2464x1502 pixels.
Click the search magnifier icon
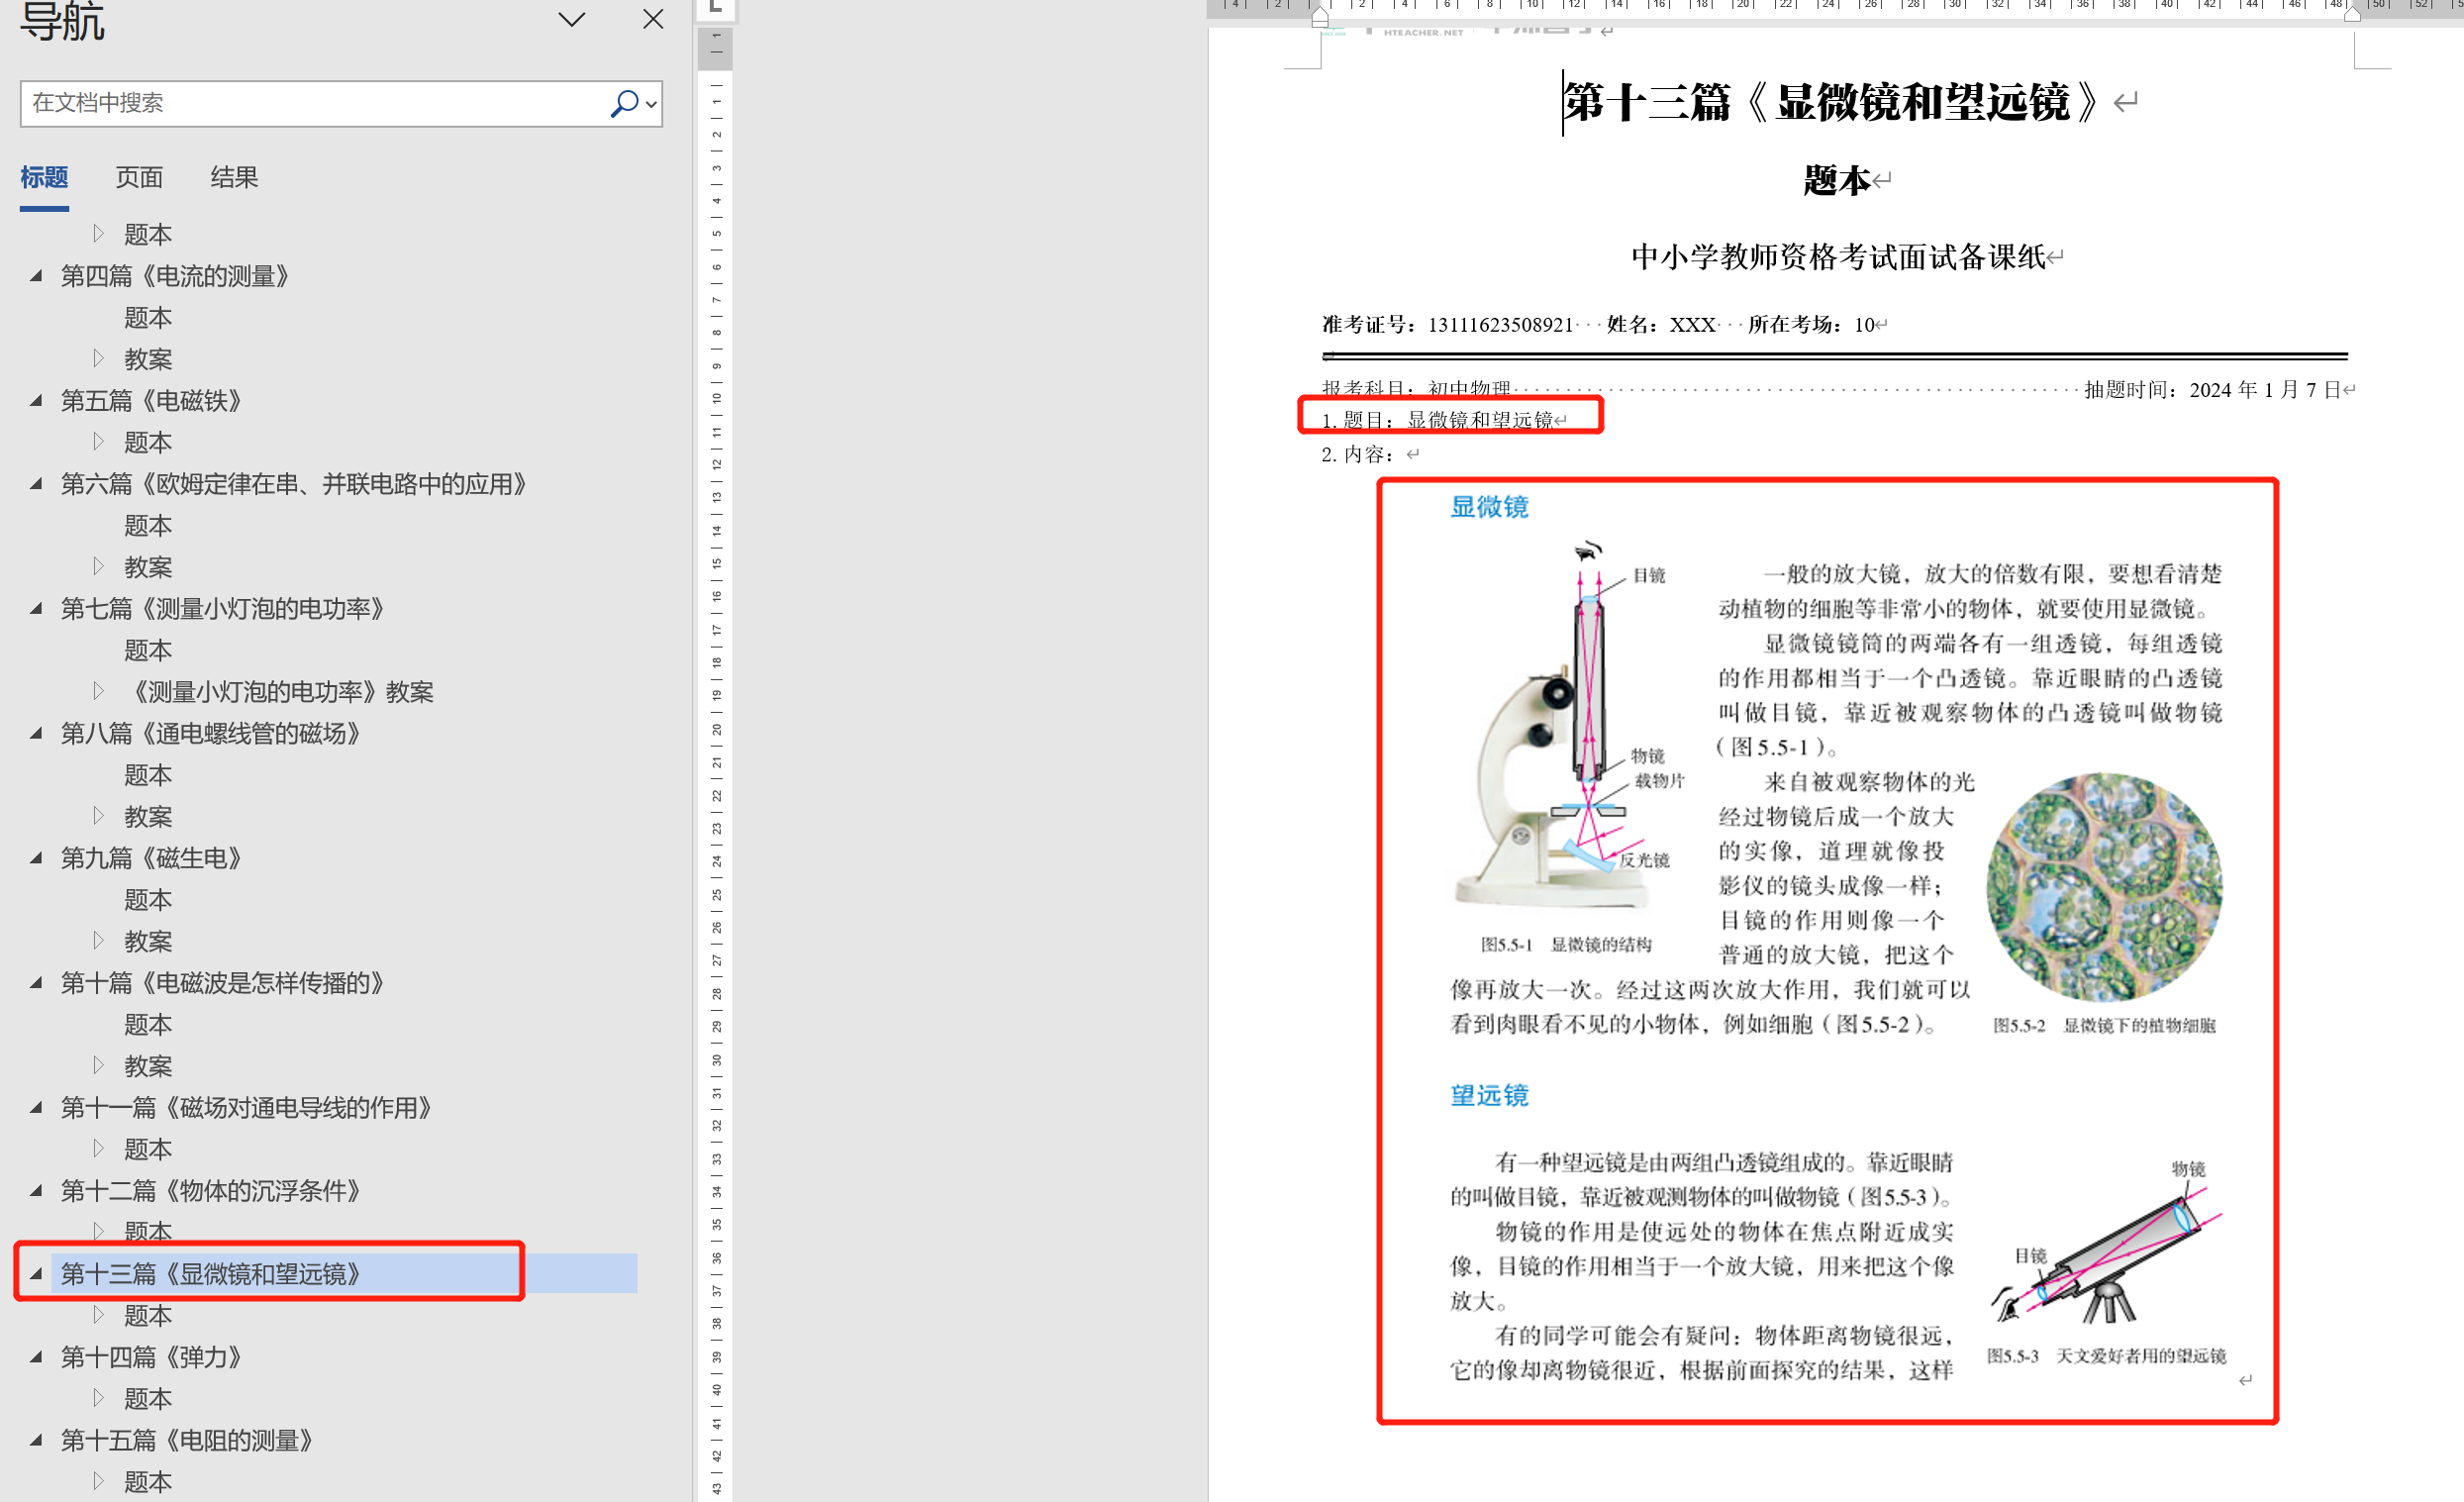pyautogui.click(x=623, y=103)
